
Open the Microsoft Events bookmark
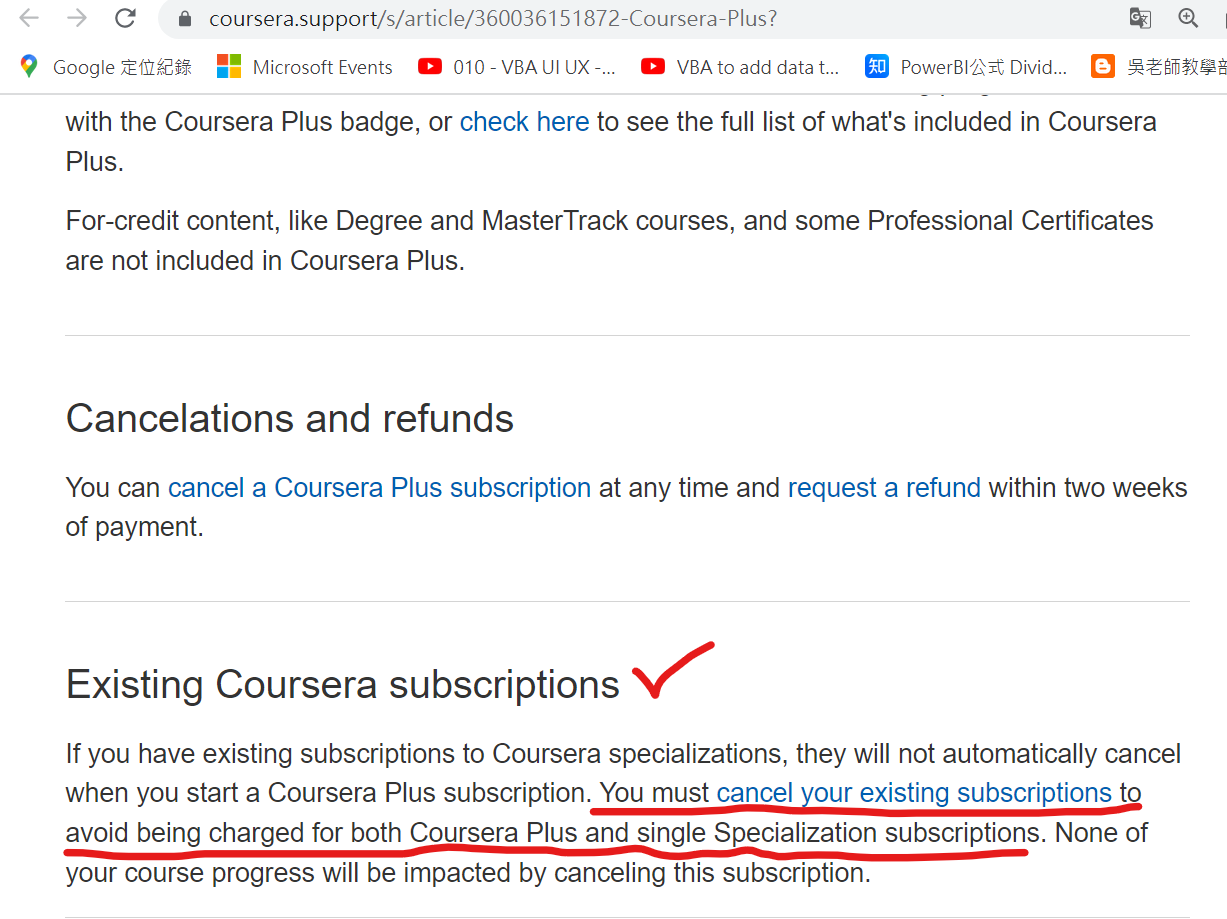tap(305, 67)
